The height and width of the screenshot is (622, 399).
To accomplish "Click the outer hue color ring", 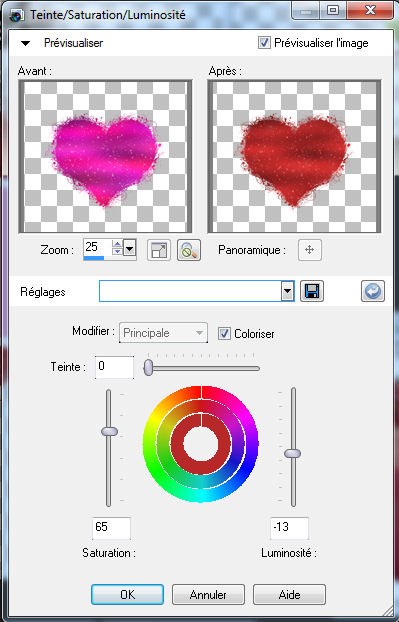I will (201, 497).
